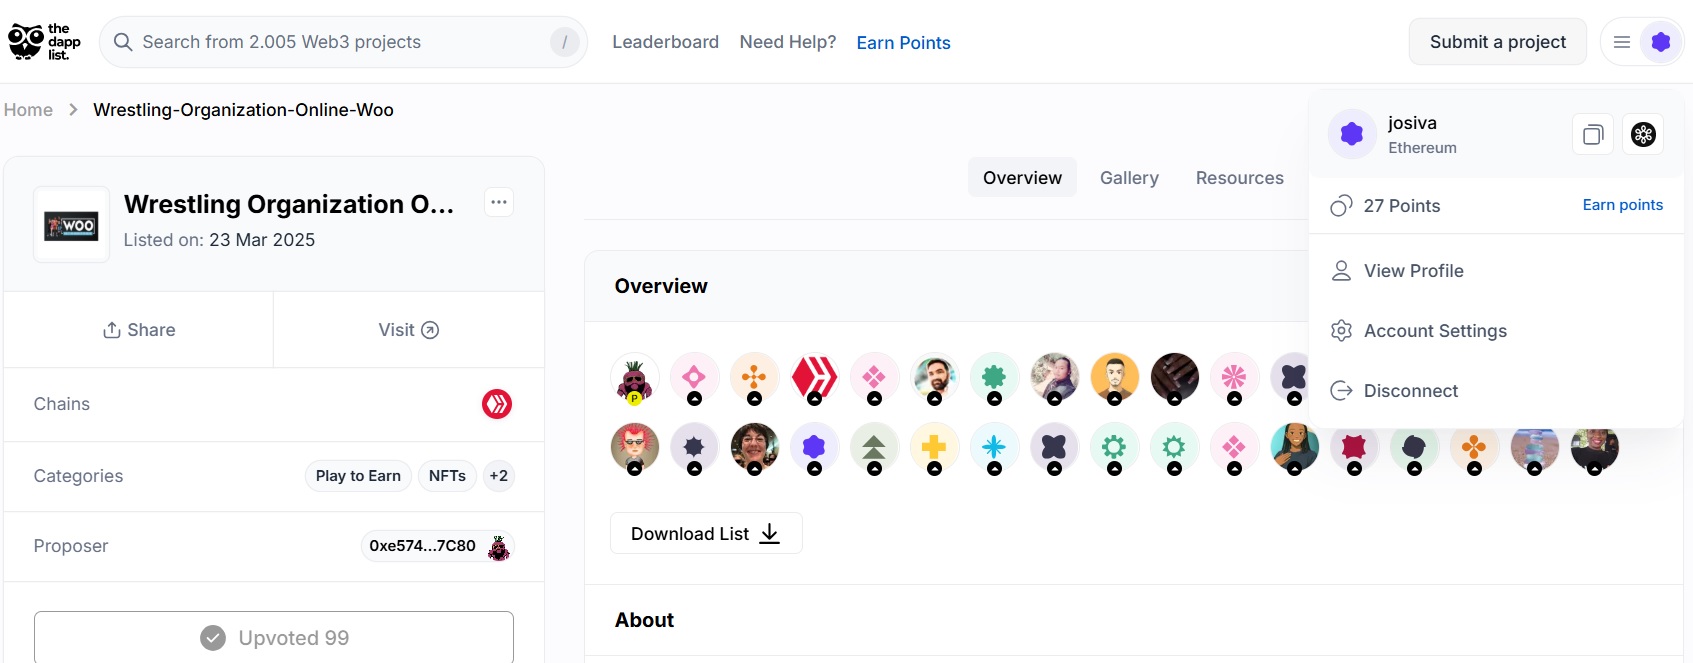Click the Submit a project button
The width and height of the screenshot is (1693, 663).
coord(1498,42)
